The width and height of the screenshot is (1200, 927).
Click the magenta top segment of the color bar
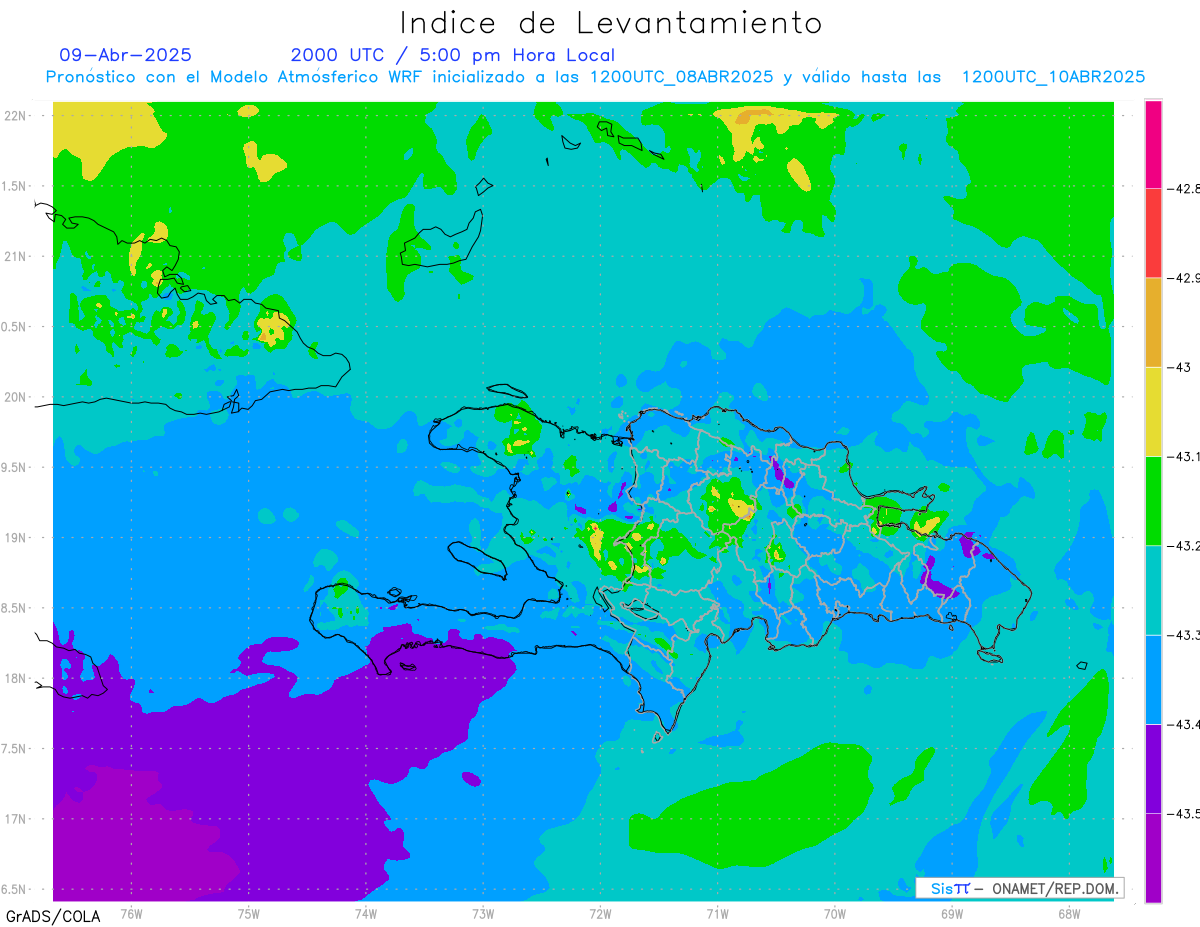pos(1153,144)
